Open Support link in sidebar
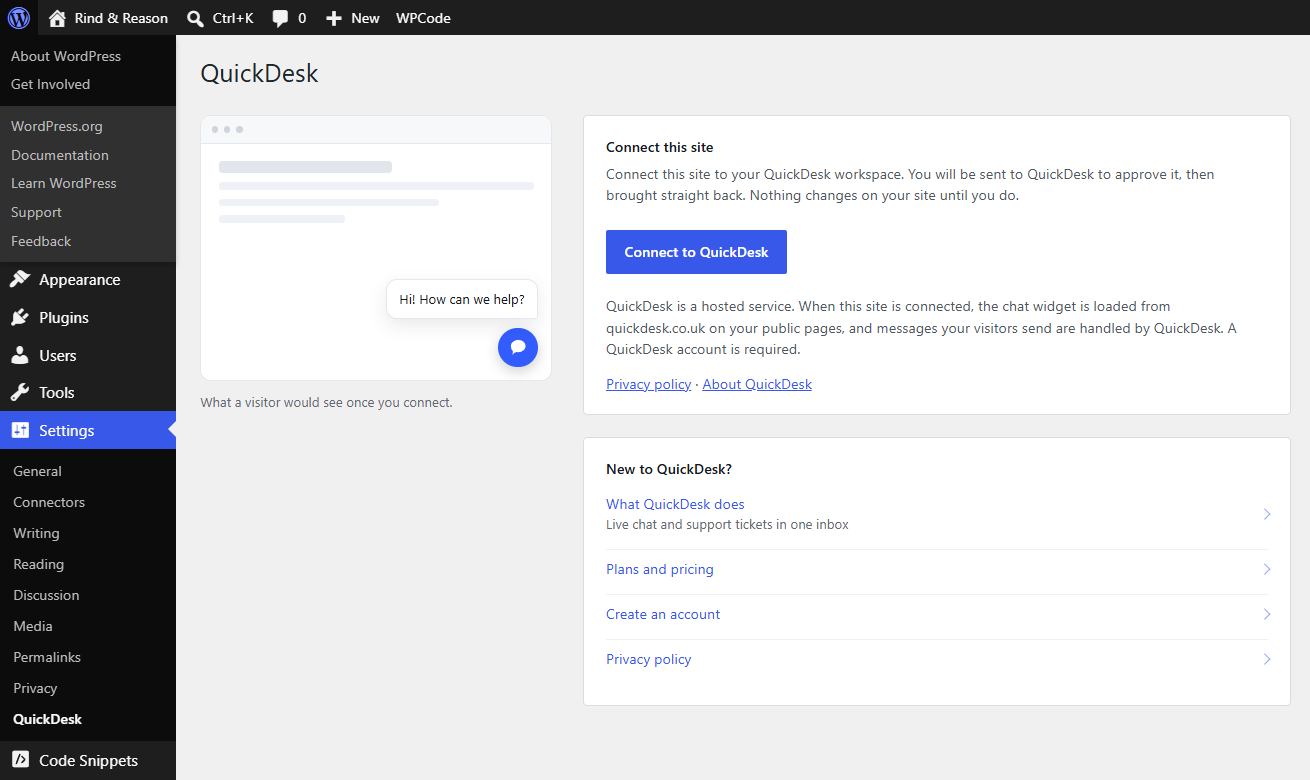 (36, 212)
